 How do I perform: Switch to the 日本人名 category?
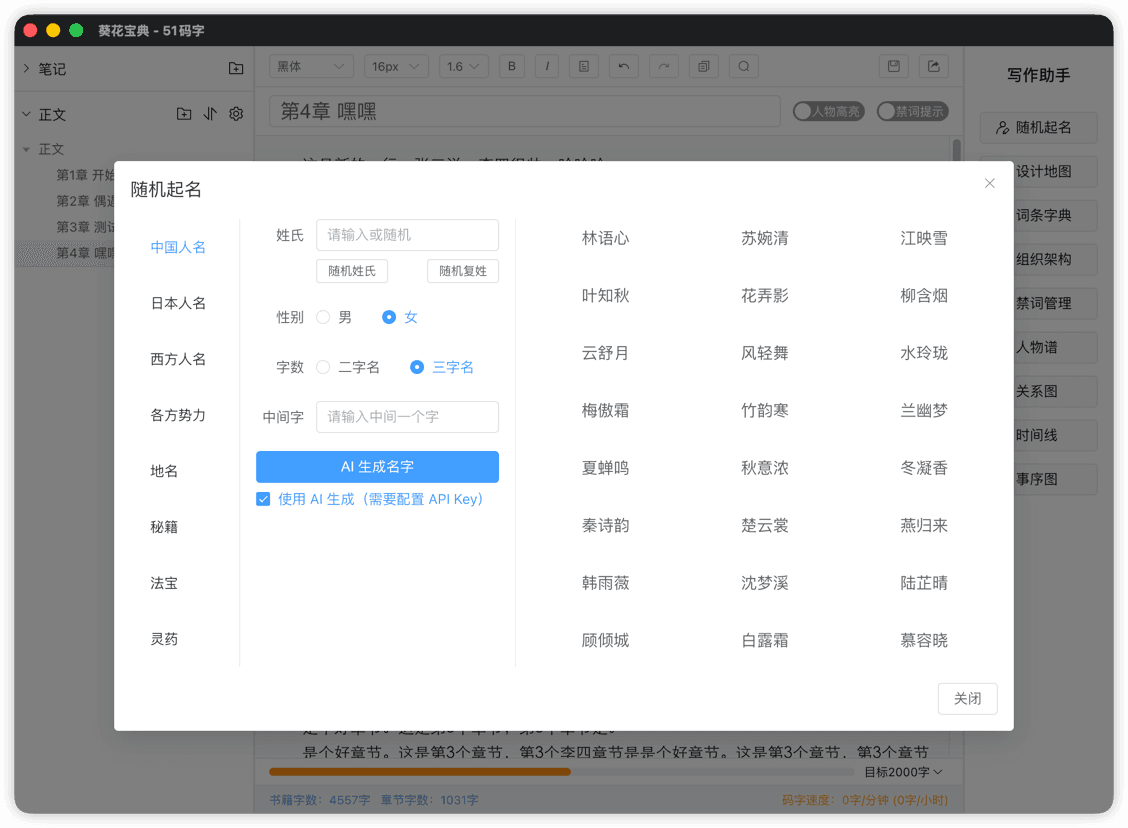point(178,302)
